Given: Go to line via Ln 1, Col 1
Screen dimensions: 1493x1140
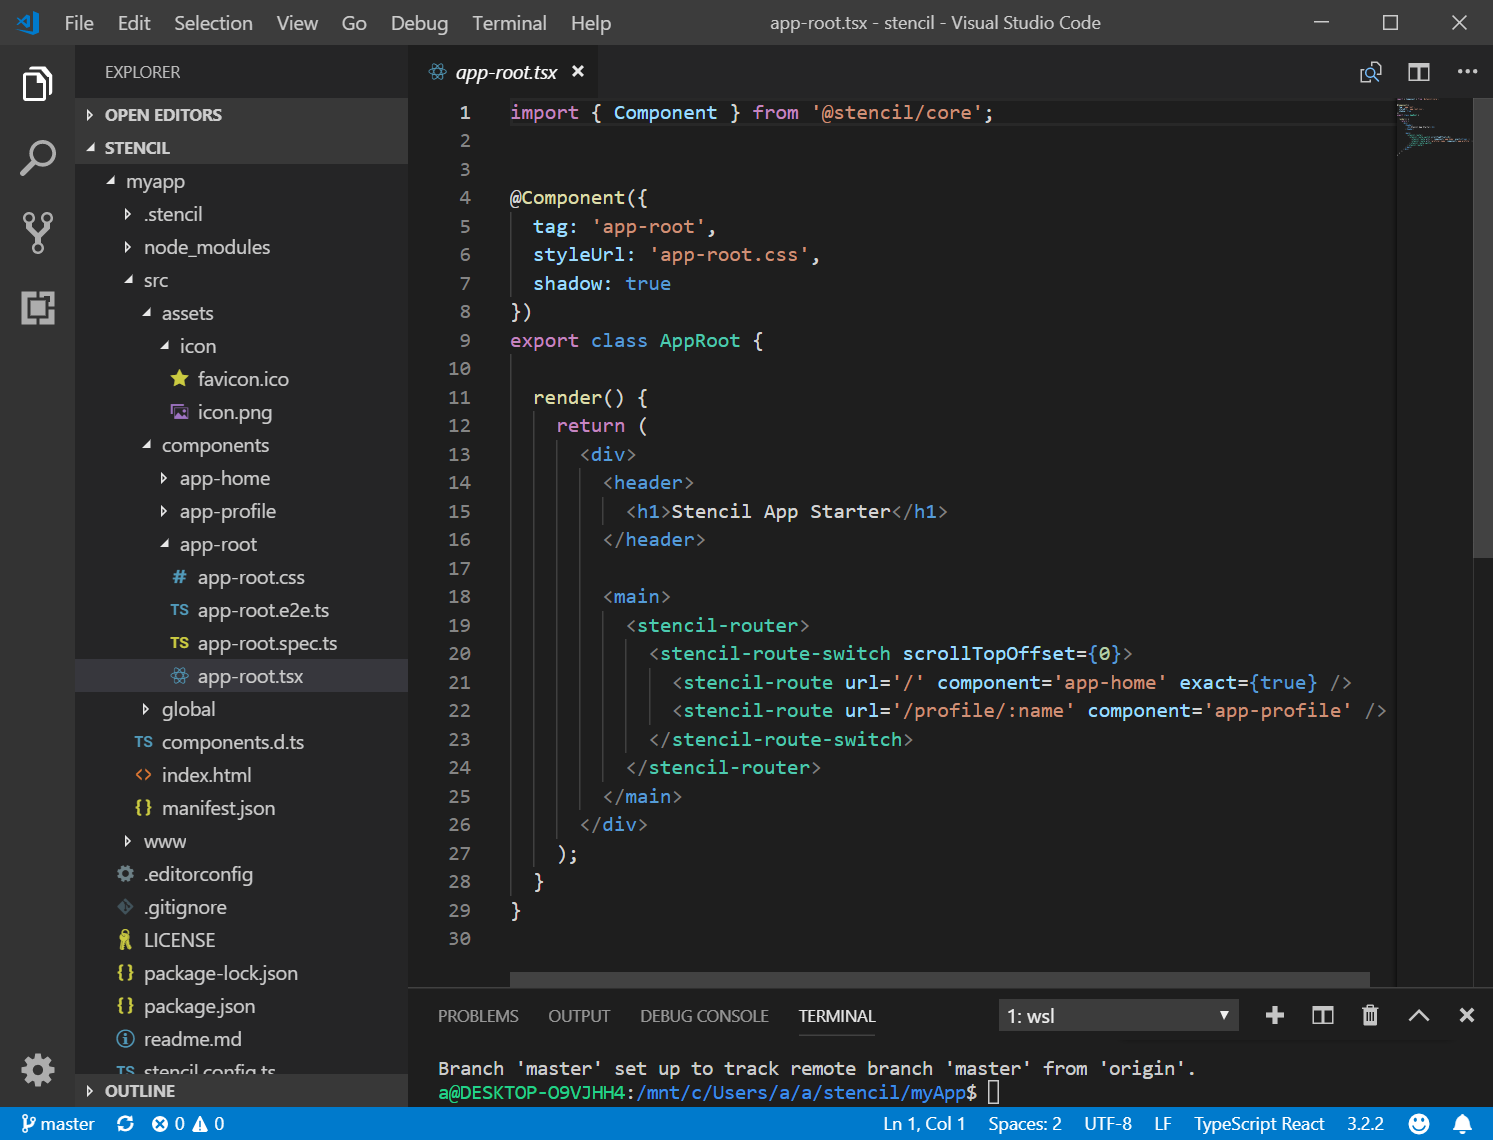Looking at the screenshot, I should [x=924, y=1124].
